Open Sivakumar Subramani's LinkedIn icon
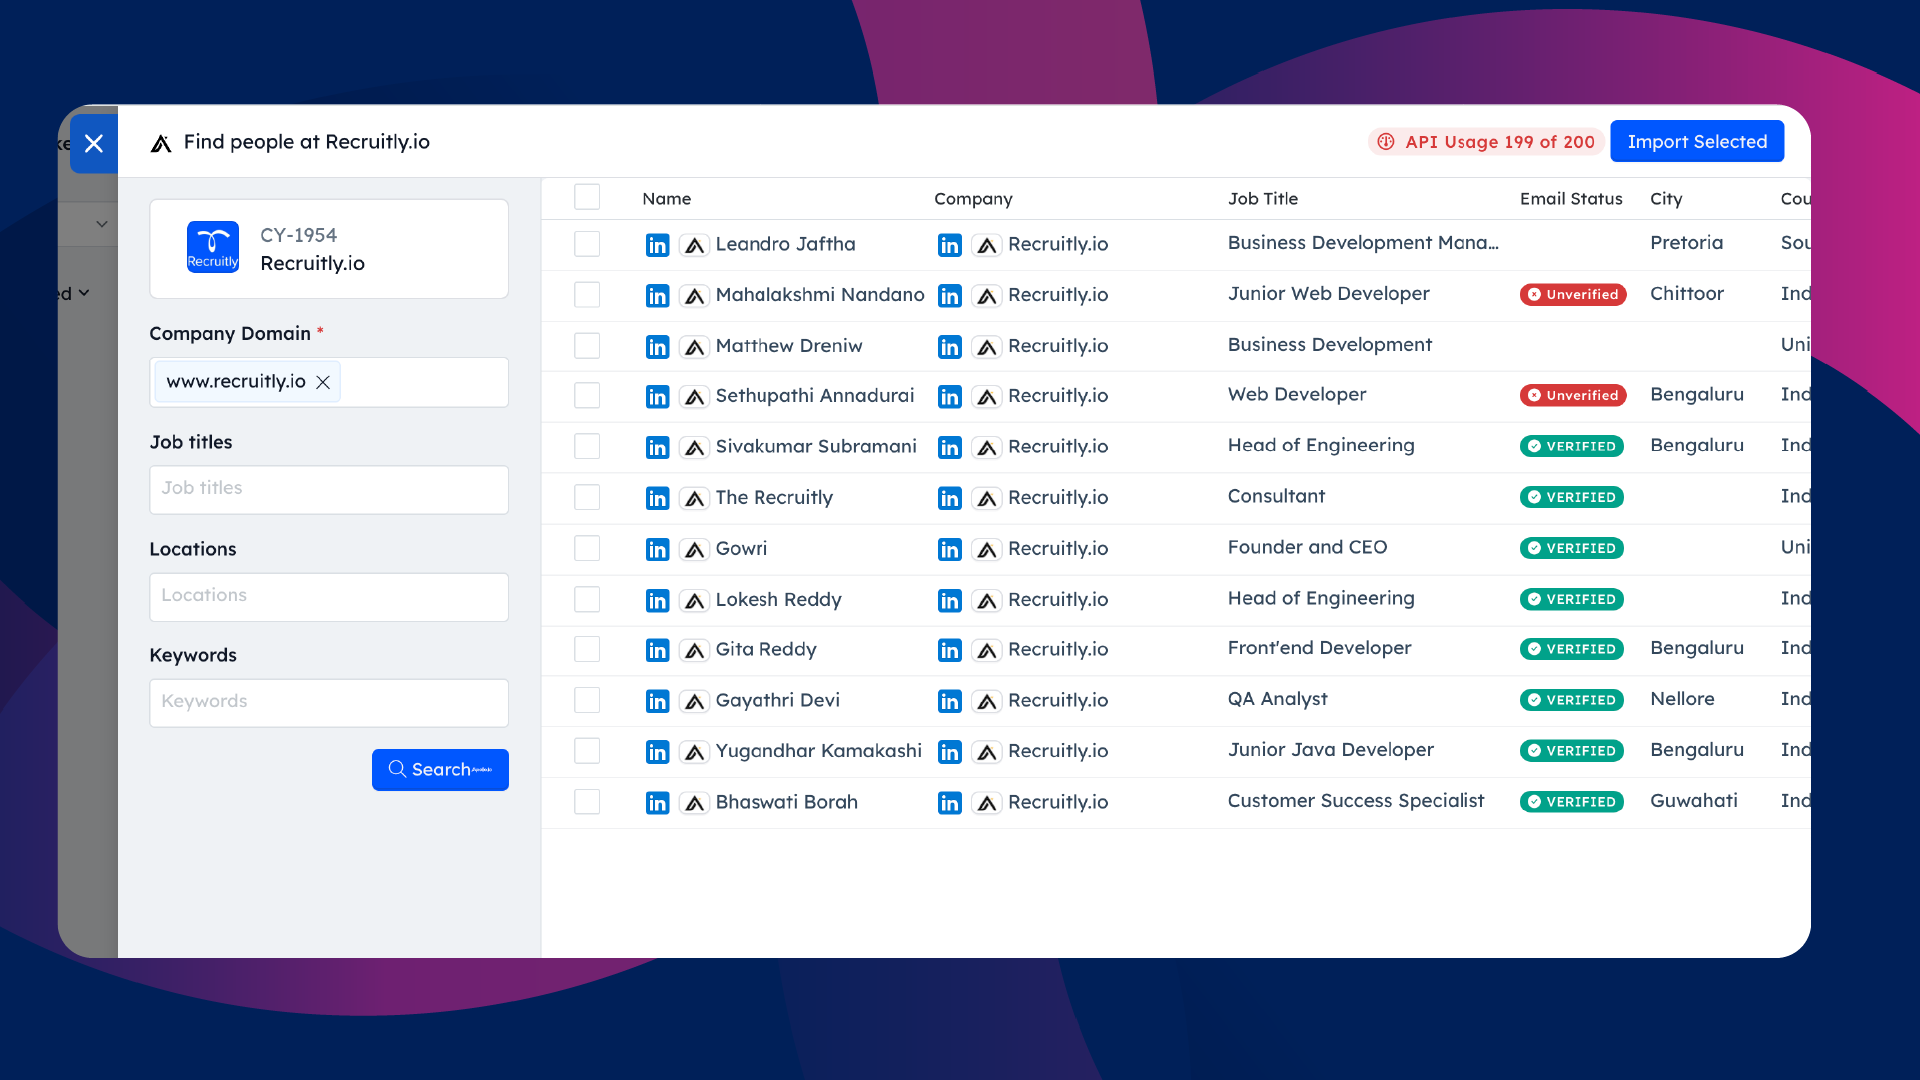The width and height of the screenshot is (1920, 1080). click(657, 448)
